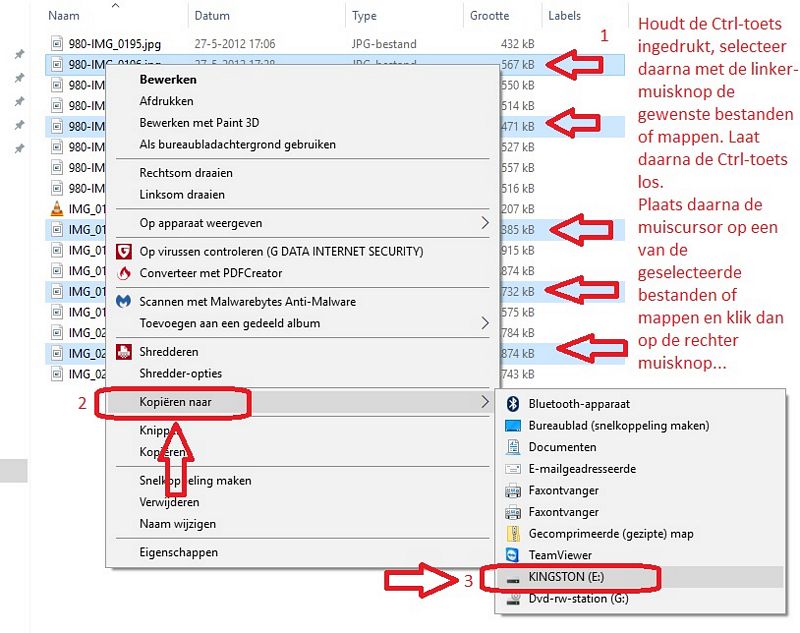Click the file icon of 980-IMG_0195.jpg
800x633 pixels.
click(x=57, y=44)
